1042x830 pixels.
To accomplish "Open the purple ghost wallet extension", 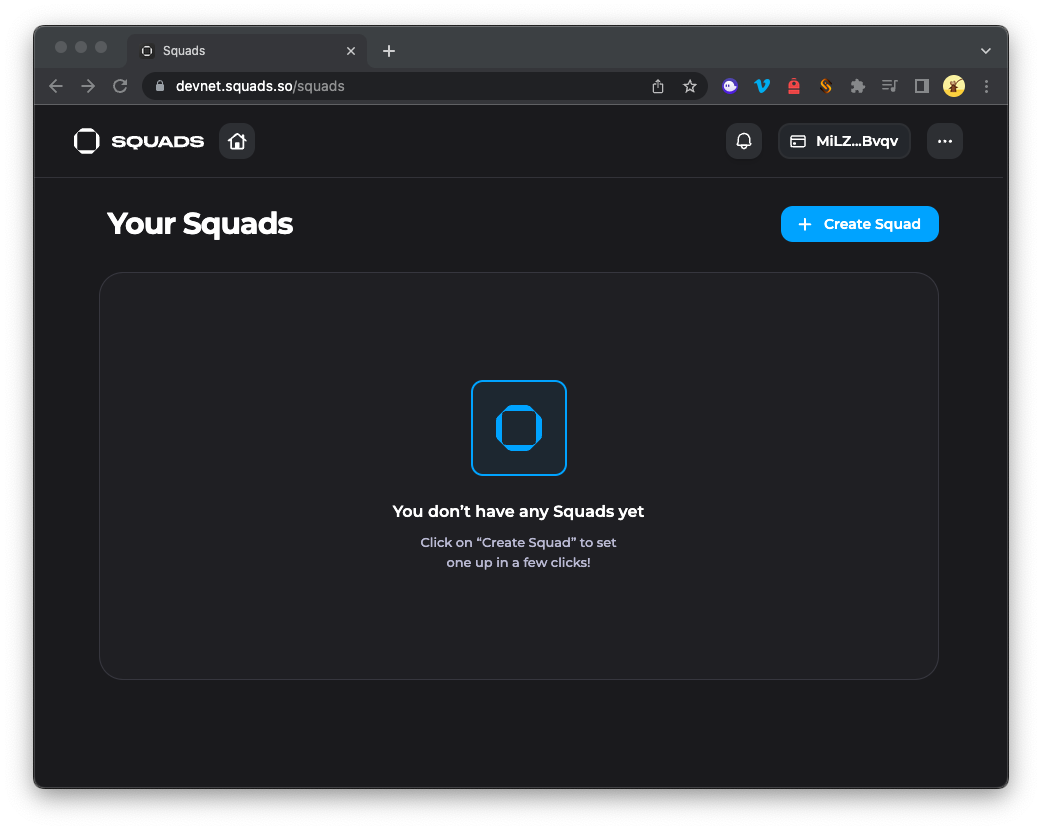I will click(x=730, y=86).
